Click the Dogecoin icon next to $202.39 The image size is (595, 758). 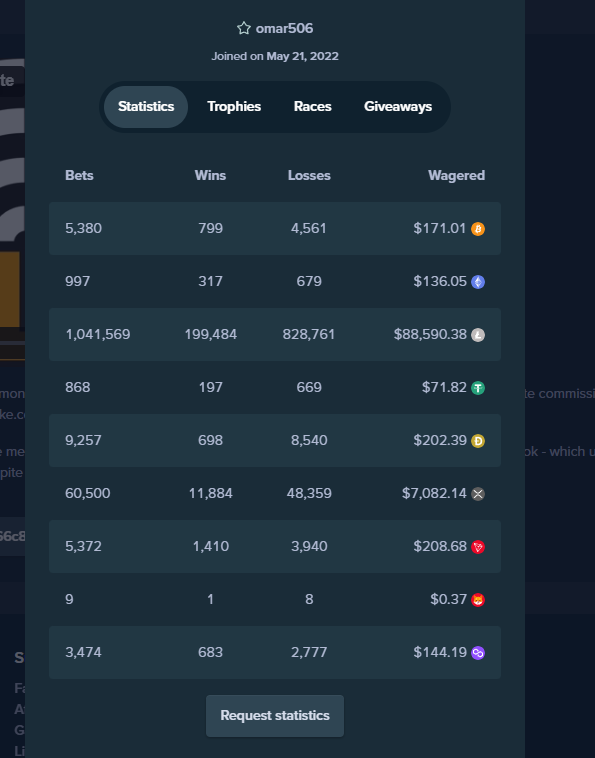coord(478,441)
